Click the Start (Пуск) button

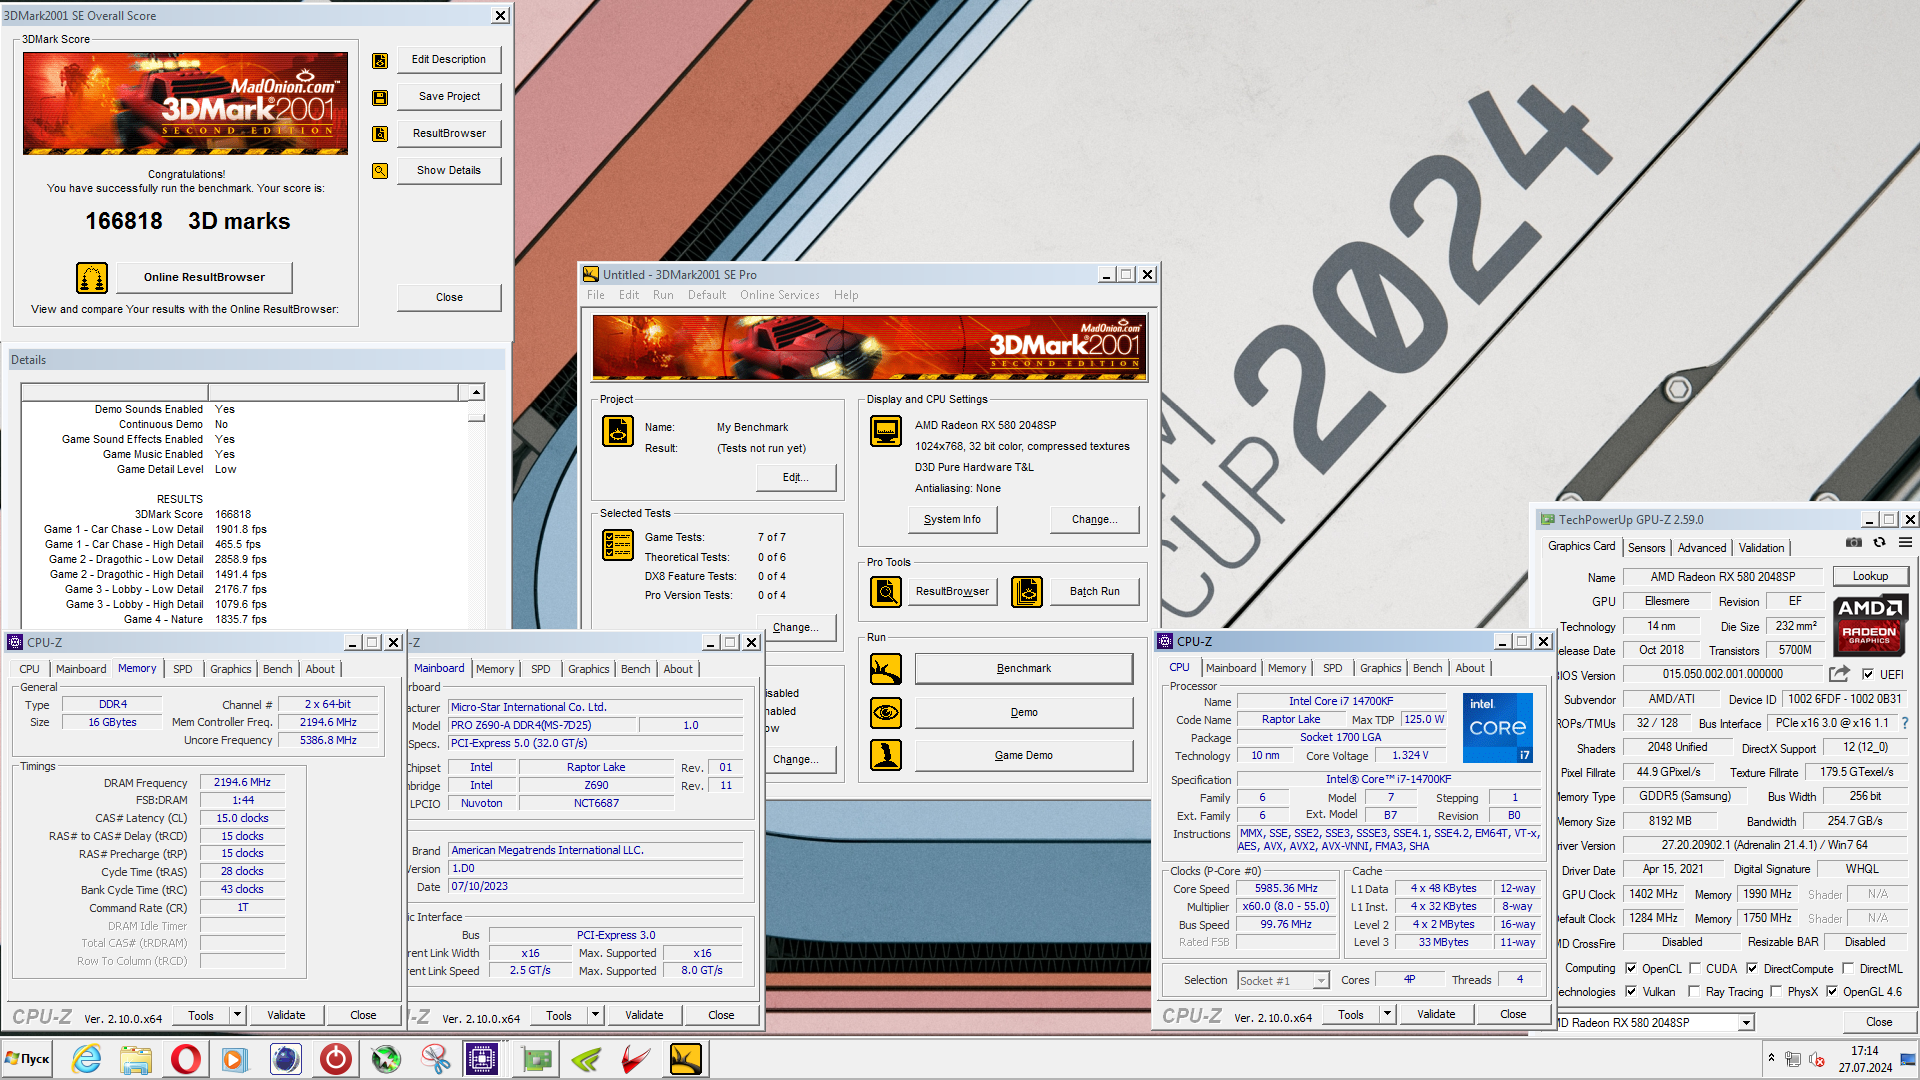[x=28, y=1059]
